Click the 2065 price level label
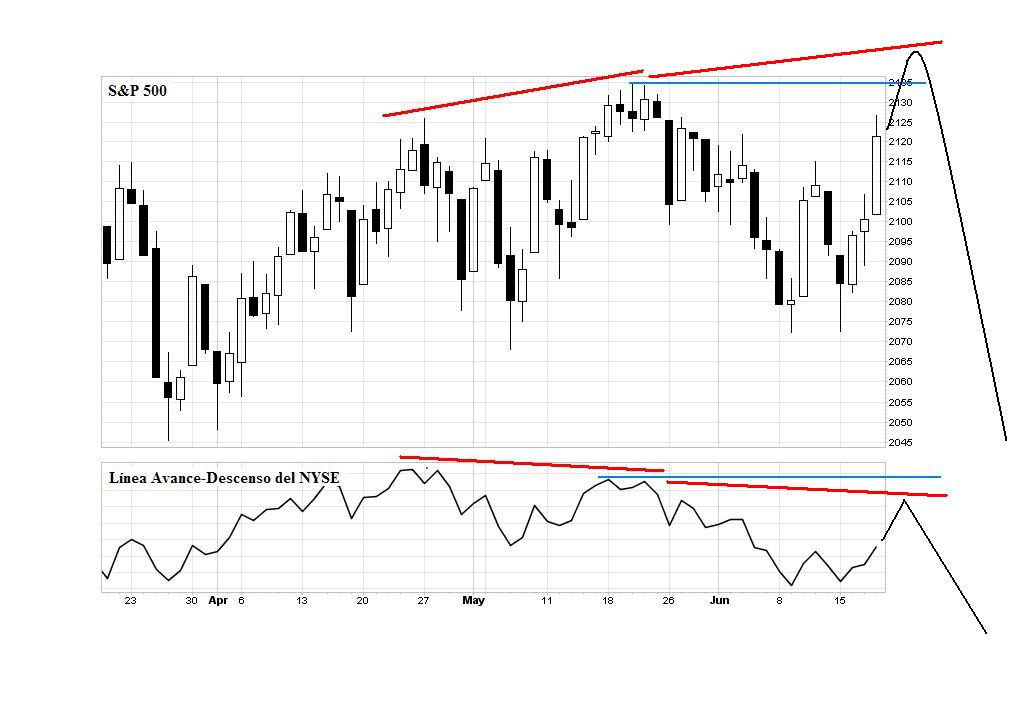 coord(901,362)
